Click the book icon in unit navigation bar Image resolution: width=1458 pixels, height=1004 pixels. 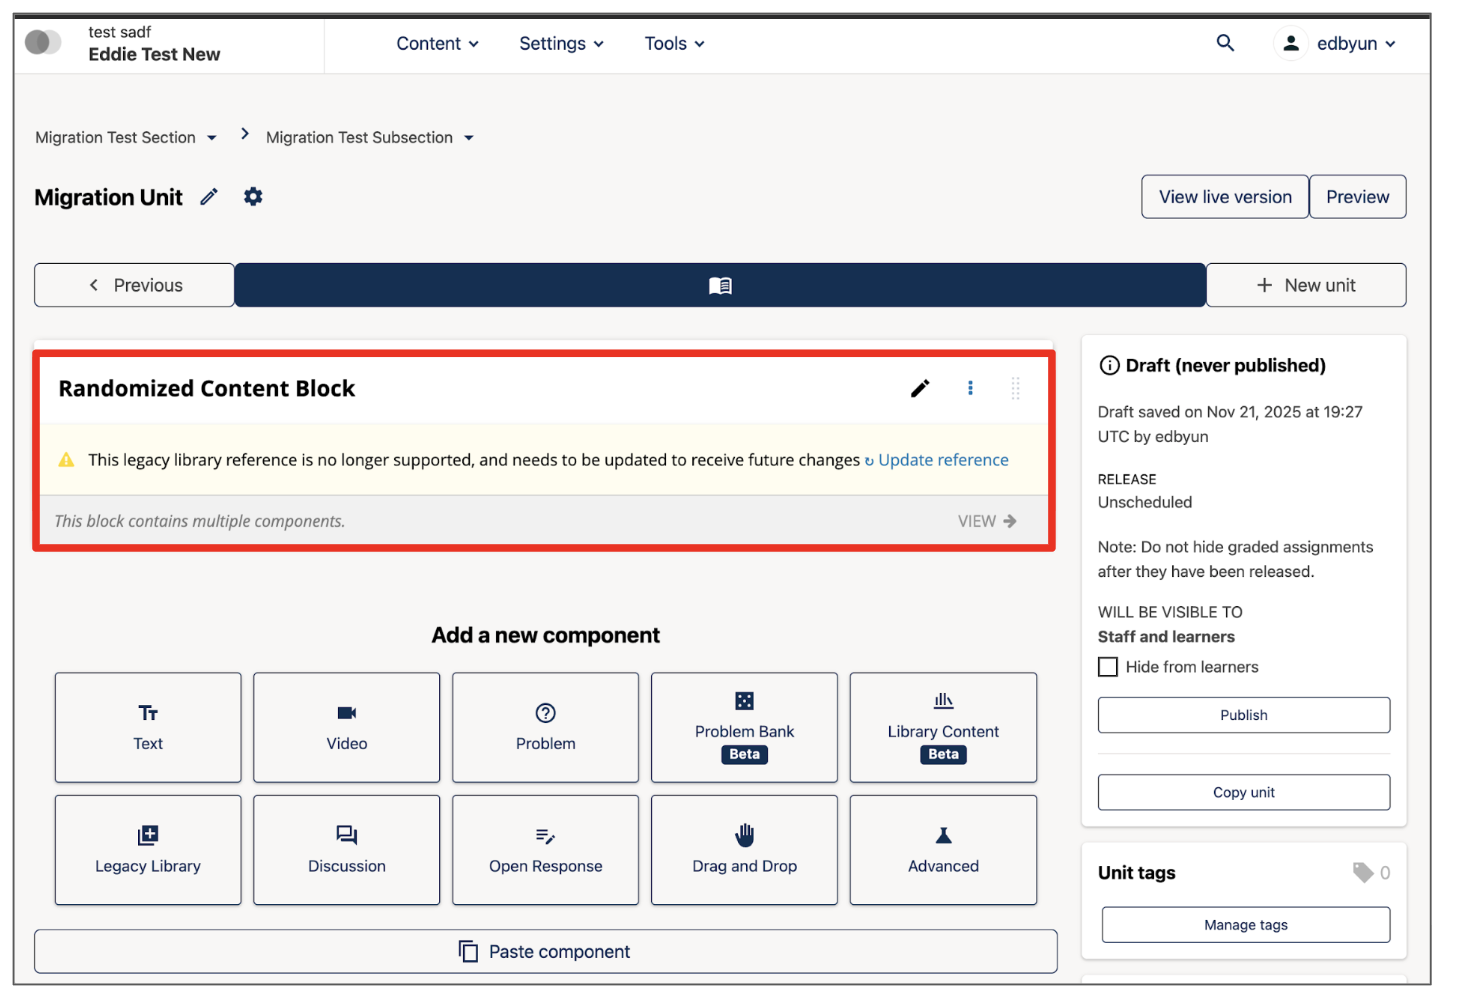[x=720, y=286]
